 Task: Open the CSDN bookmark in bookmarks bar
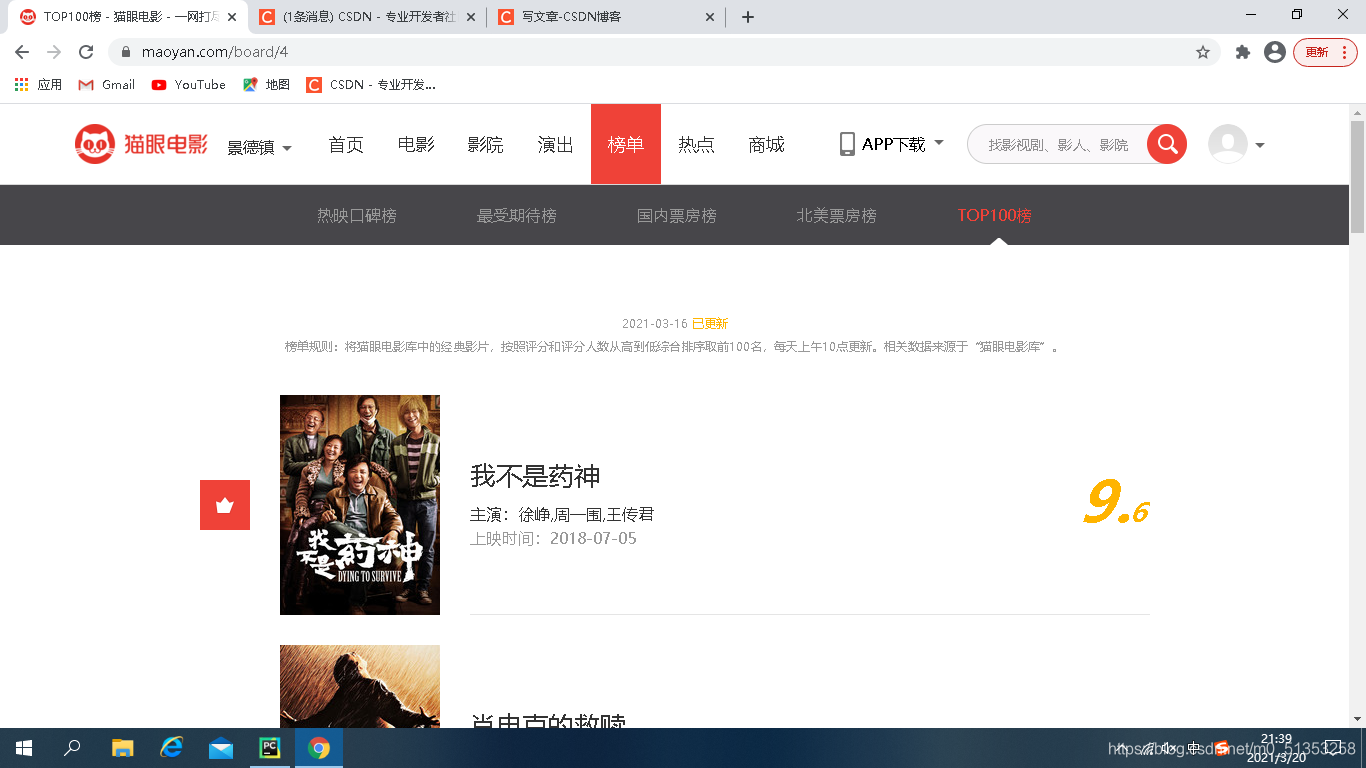click(x=371, y=85)
